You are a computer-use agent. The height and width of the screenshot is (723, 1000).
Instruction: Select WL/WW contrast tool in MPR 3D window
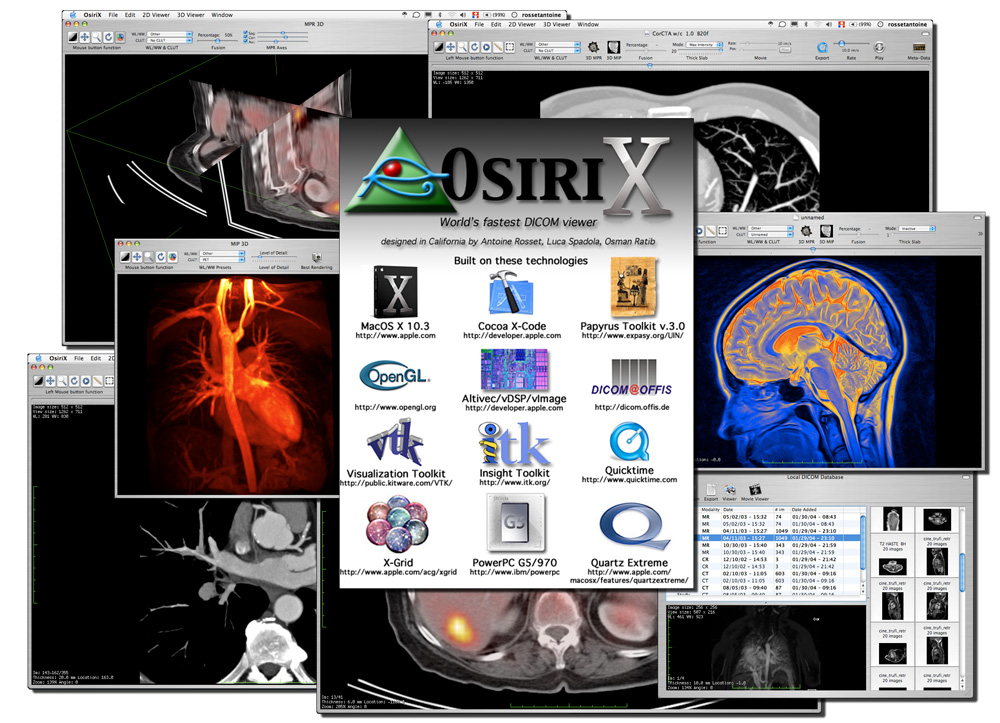pyautogui.click(x=73, y=37)
